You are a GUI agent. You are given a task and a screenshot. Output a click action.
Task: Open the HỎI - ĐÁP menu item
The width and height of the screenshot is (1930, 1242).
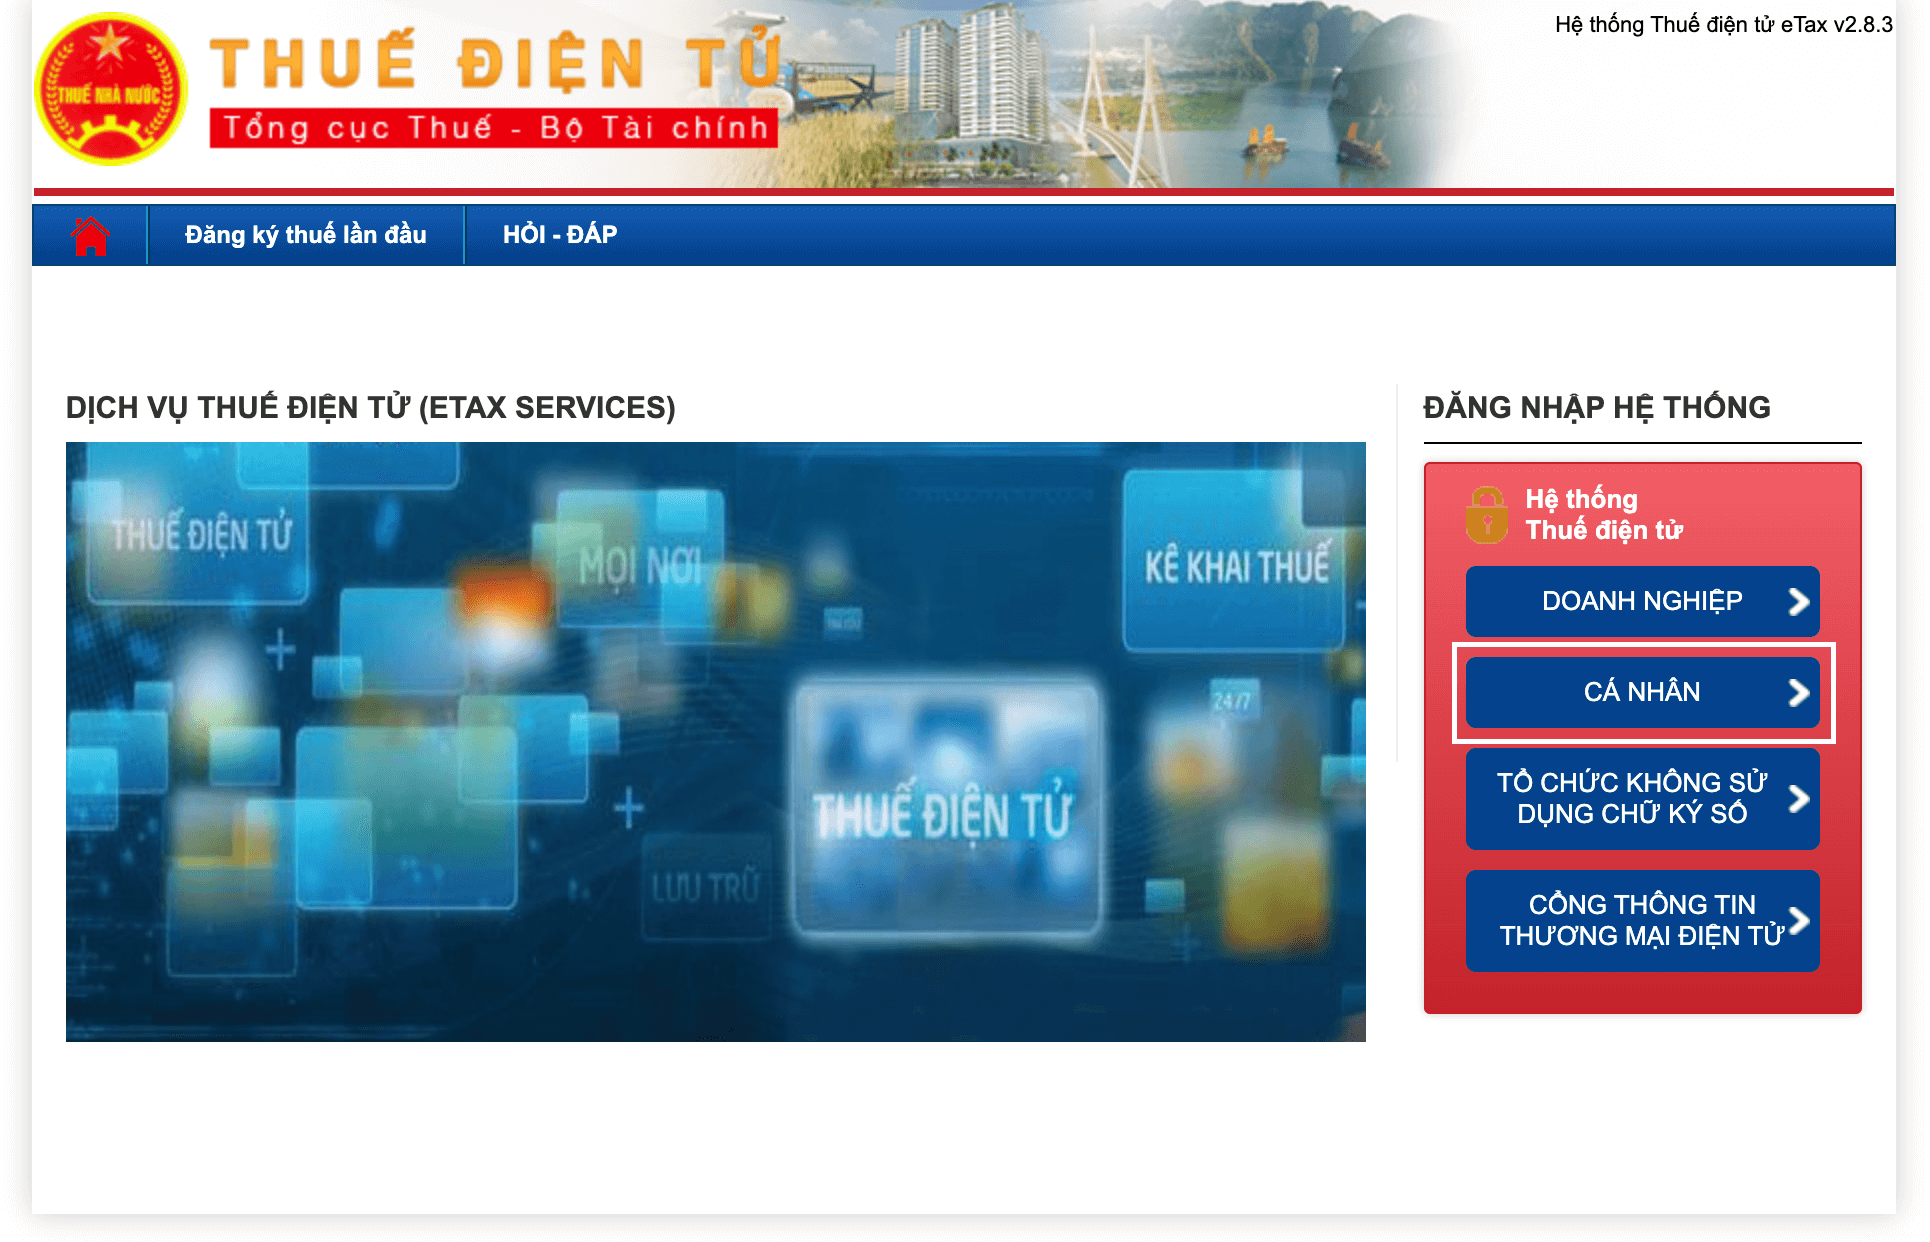560,235
